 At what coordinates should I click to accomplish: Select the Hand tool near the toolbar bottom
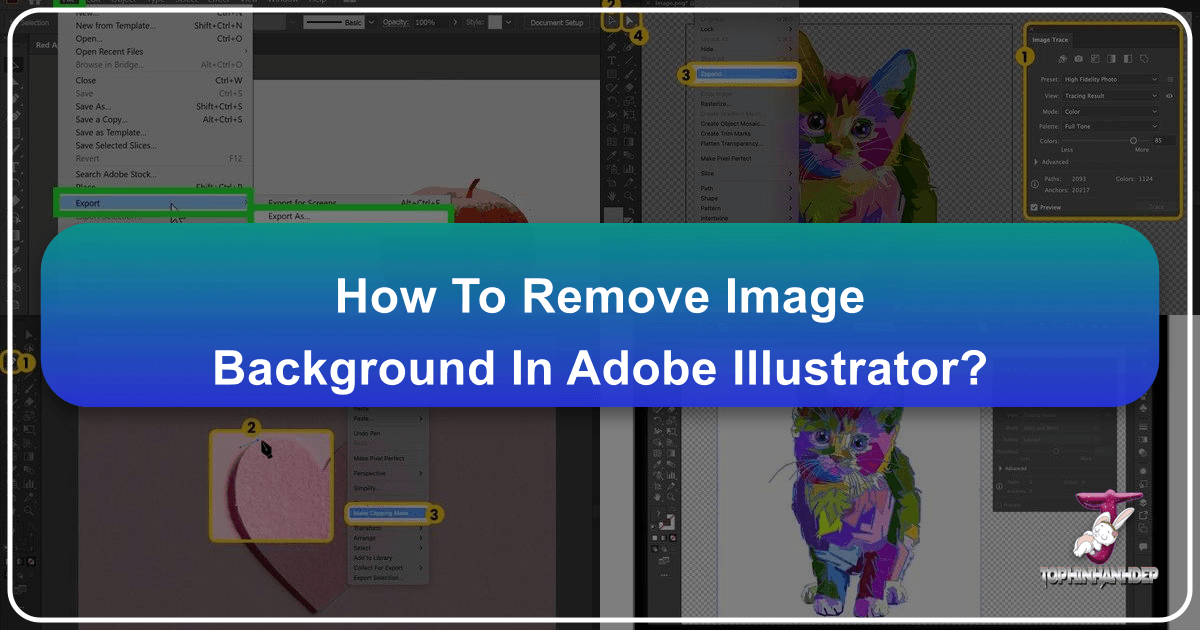[611, 195]
